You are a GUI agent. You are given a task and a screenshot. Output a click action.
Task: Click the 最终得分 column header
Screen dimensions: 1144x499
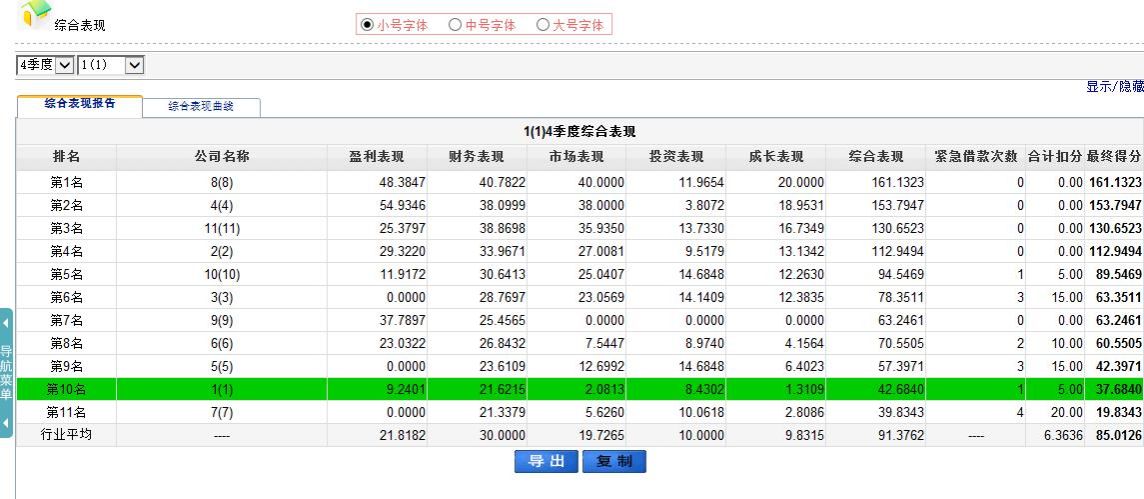(x=1114, y=156)
